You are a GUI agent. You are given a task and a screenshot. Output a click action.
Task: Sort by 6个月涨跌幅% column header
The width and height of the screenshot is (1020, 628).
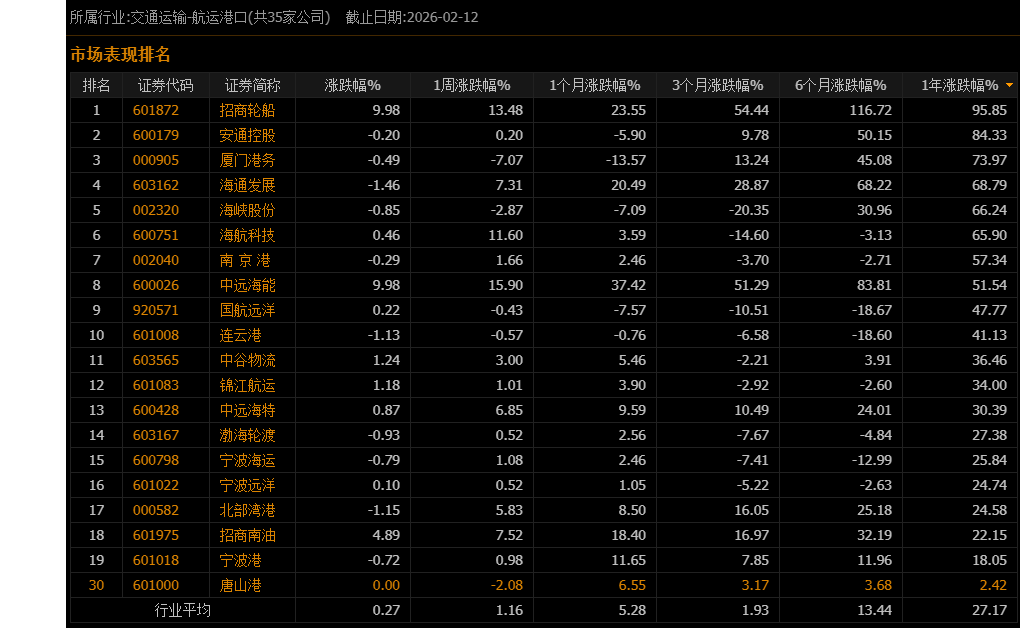tap(840, 85)
